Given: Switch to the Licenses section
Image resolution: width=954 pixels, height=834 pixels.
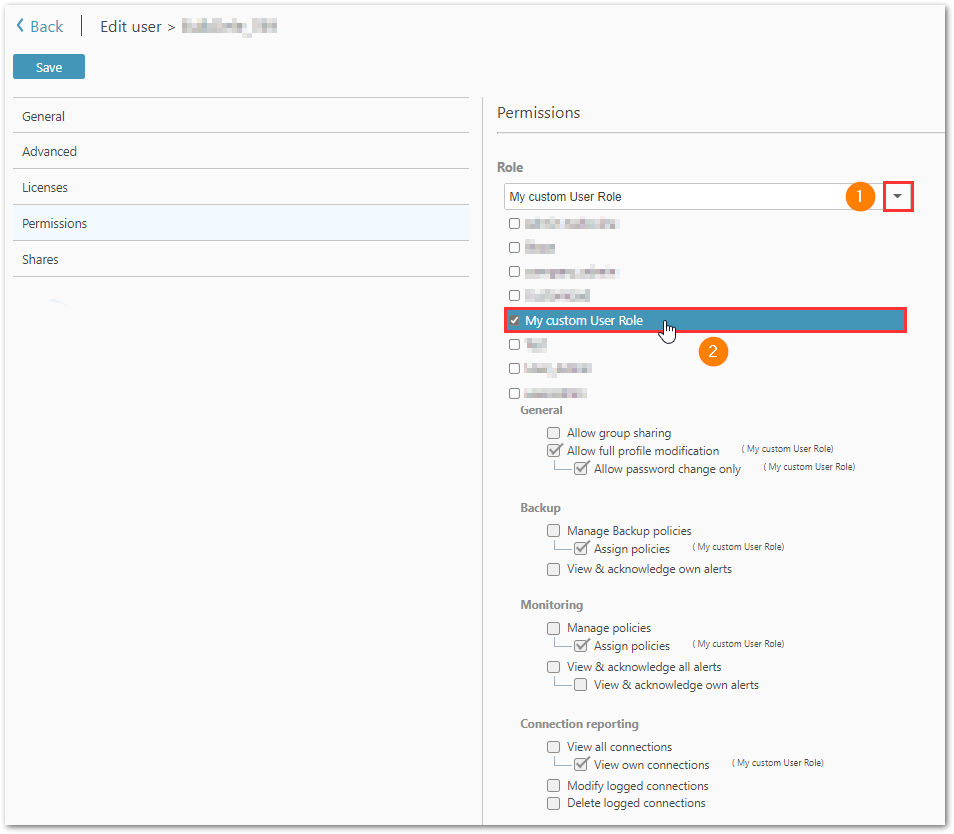Looking at the screenshot, I should tap(241, 187).
